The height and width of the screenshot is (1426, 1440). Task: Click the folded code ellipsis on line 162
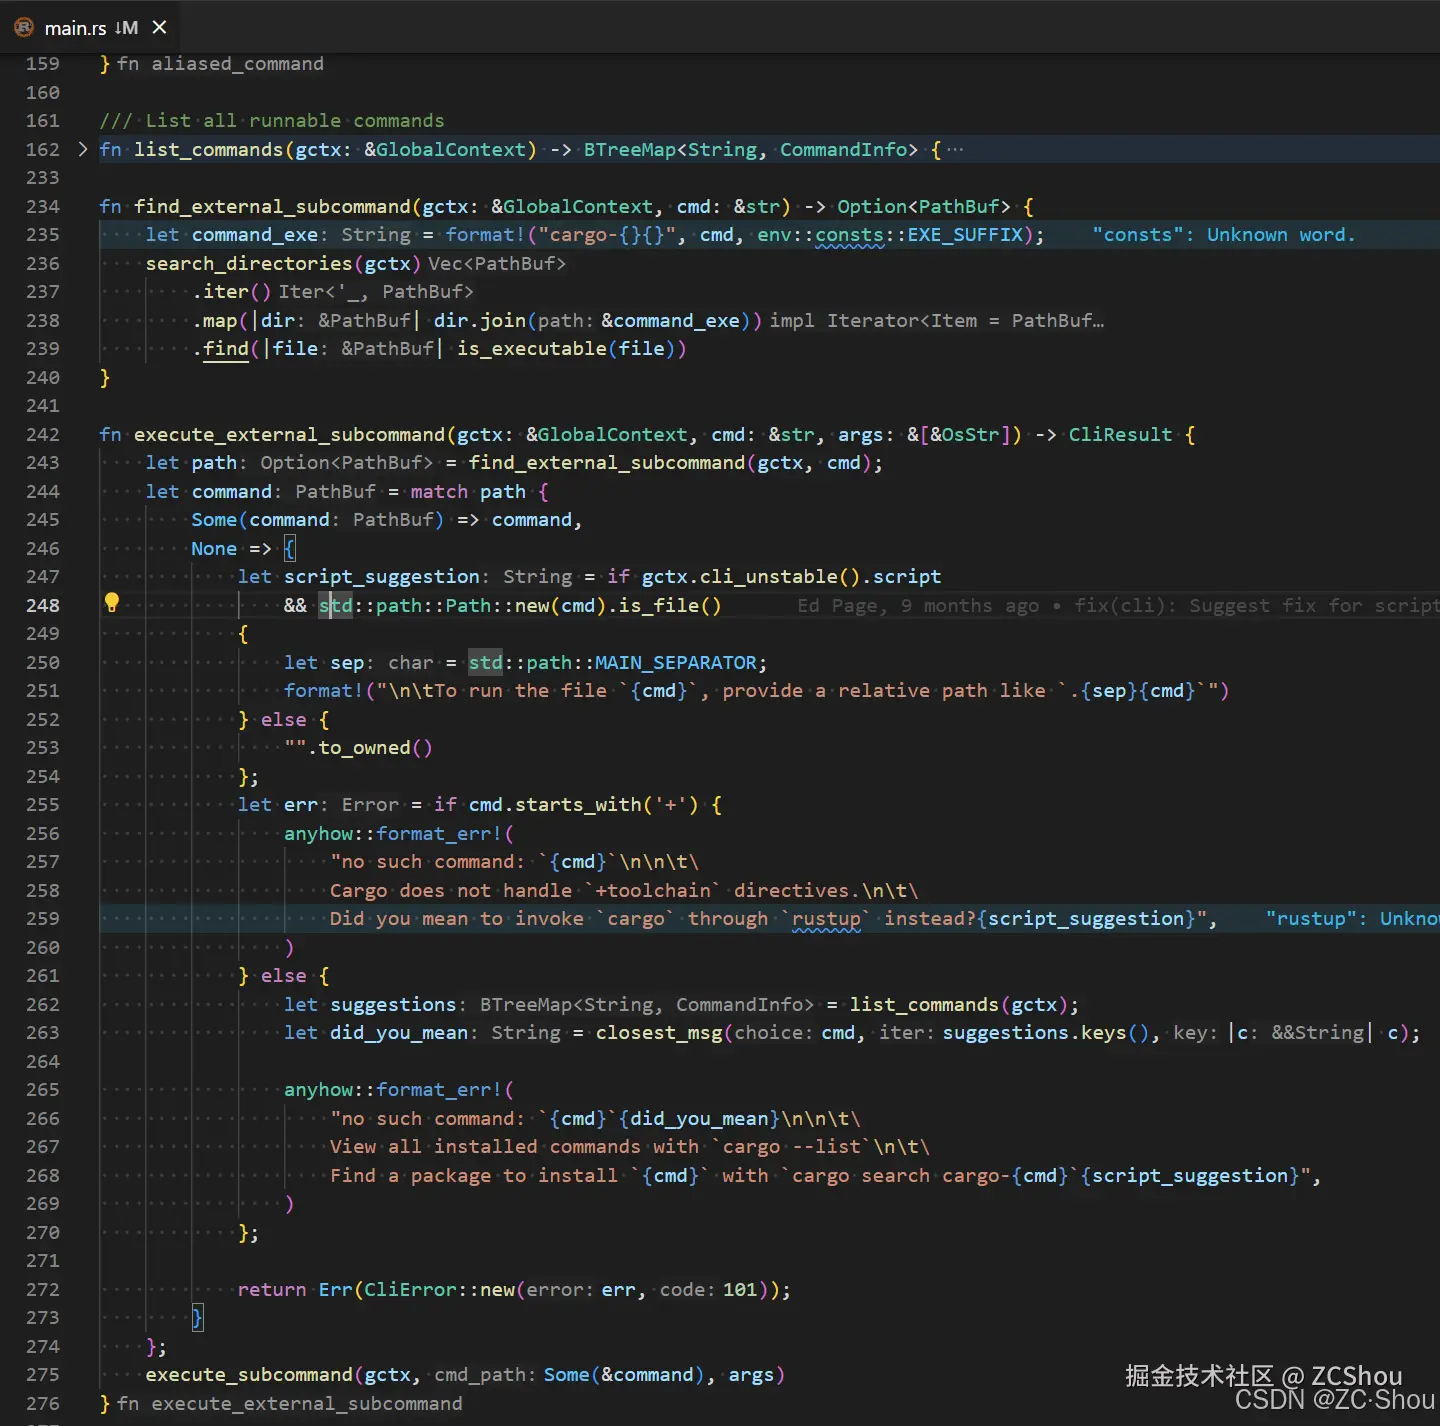pos(955,149)
